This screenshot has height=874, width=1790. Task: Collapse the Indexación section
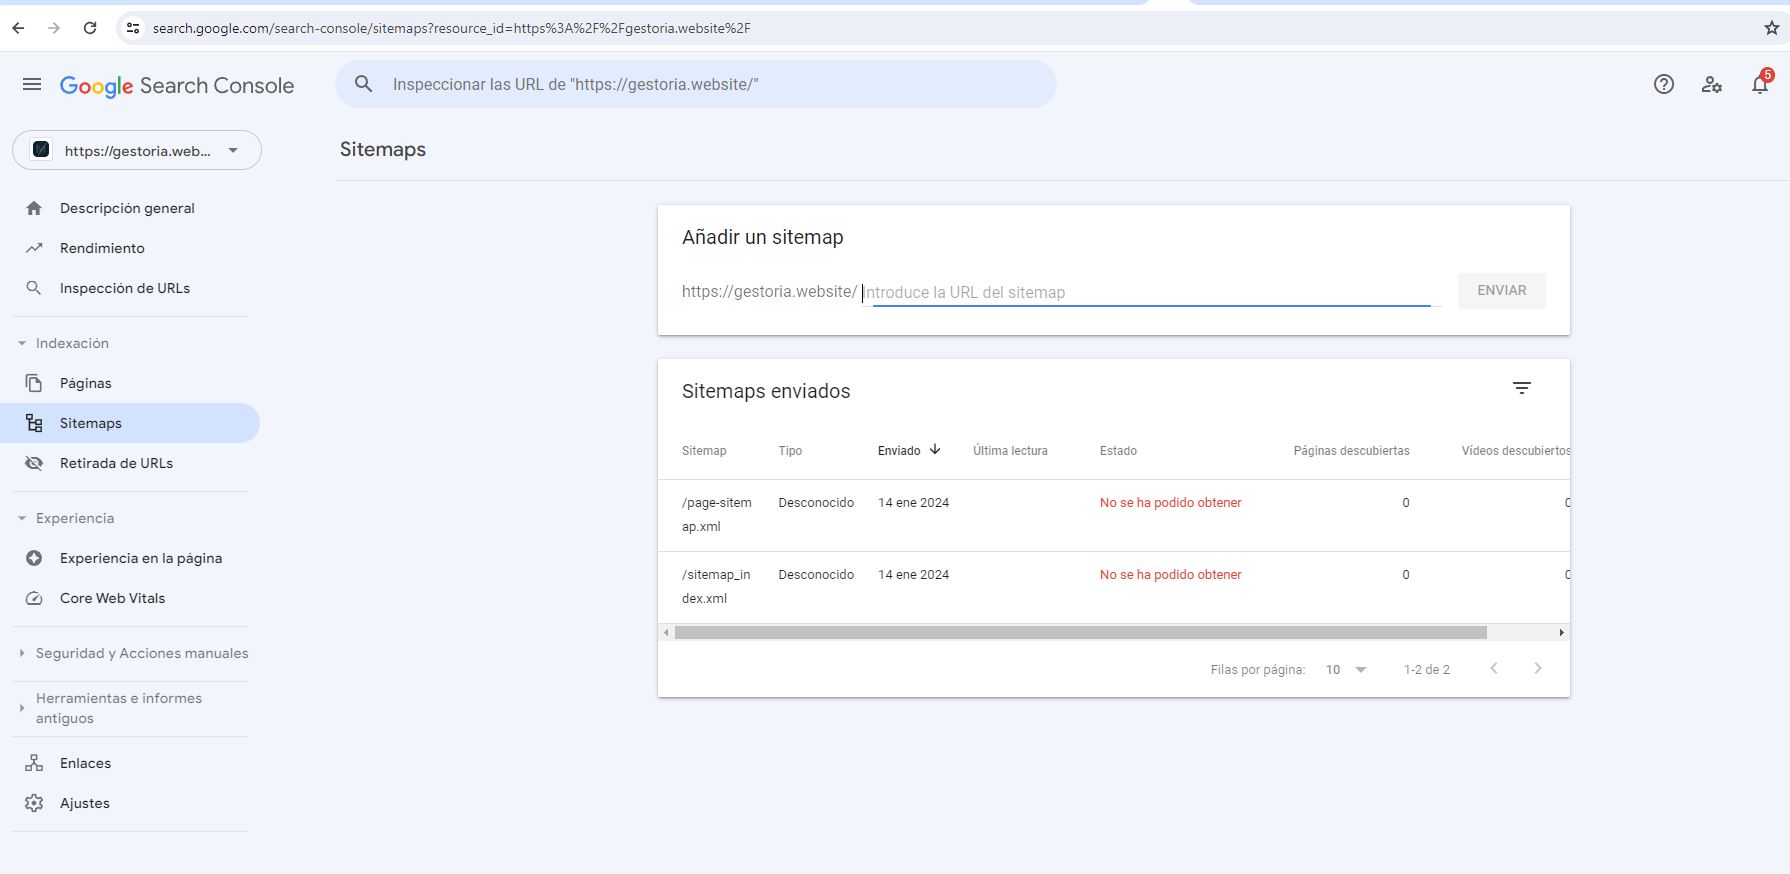22,343
